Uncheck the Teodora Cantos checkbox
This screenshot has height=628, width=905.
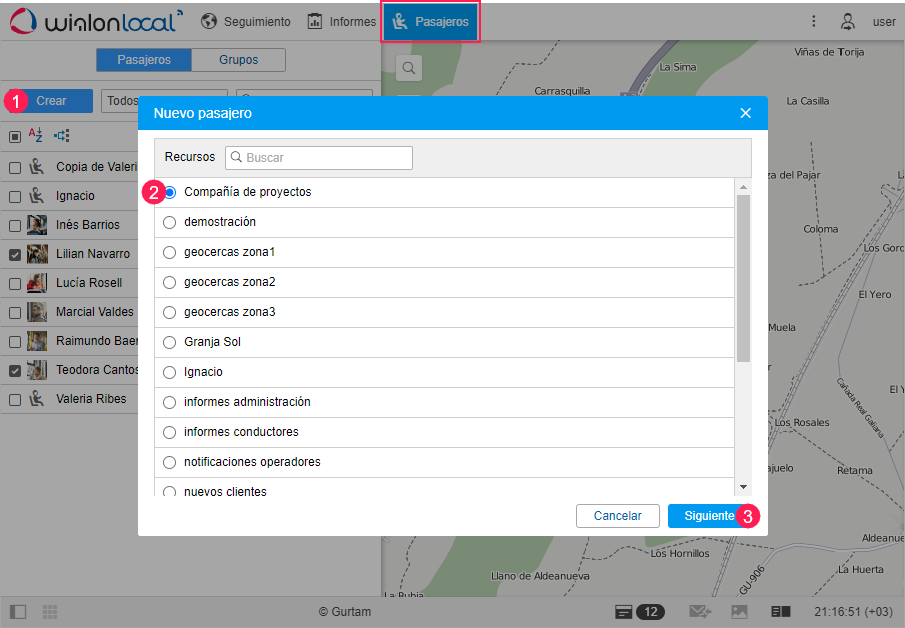coord(15,371)
